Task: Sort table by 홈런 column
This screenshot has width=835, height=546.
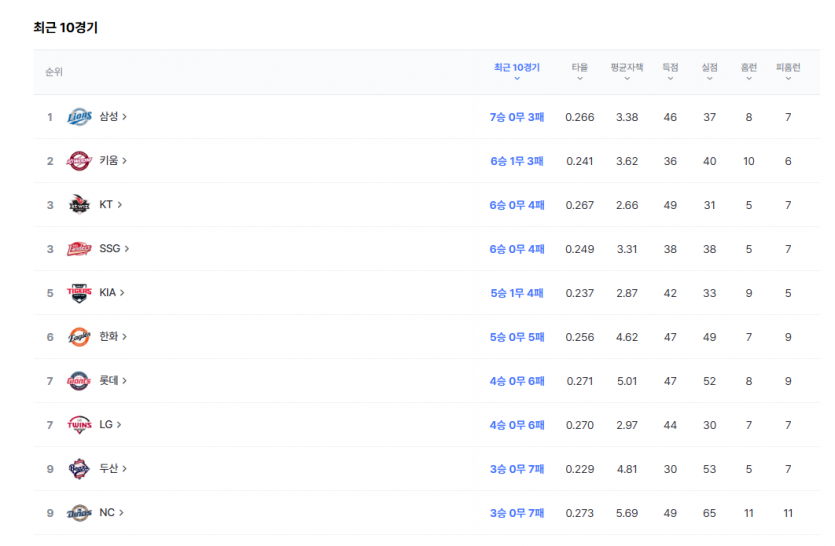Action: click(749, 71)
